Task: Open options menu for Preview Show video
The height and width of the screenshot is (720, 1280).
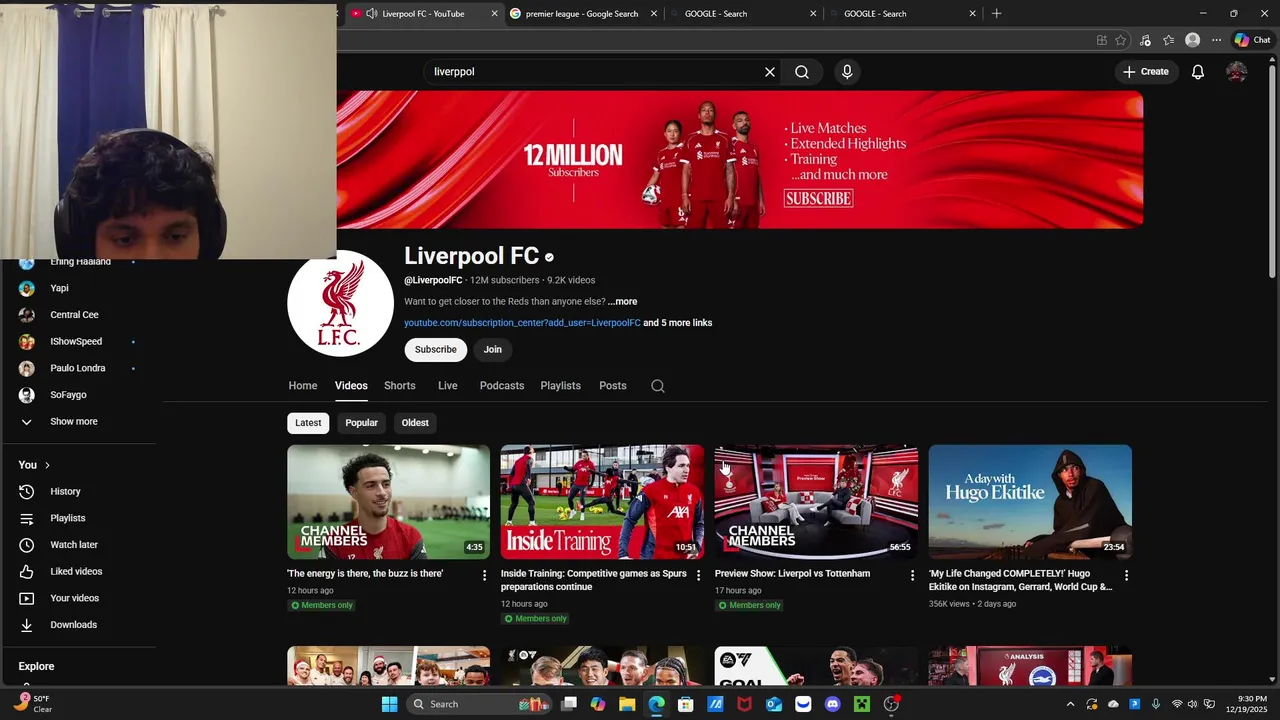Action: coord(912,575)
